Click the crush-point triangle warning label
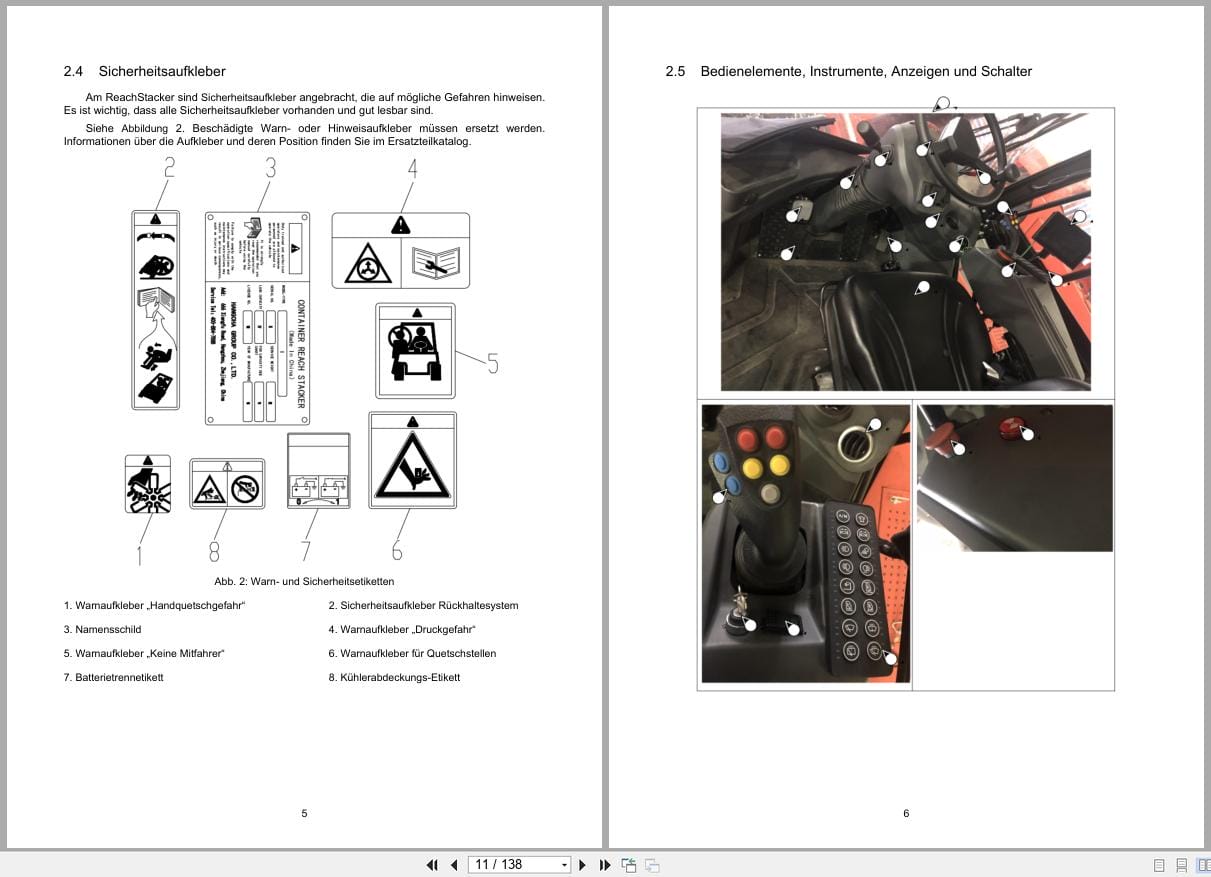The height and width of the screenshot is (877, 1211). (412, 460)
